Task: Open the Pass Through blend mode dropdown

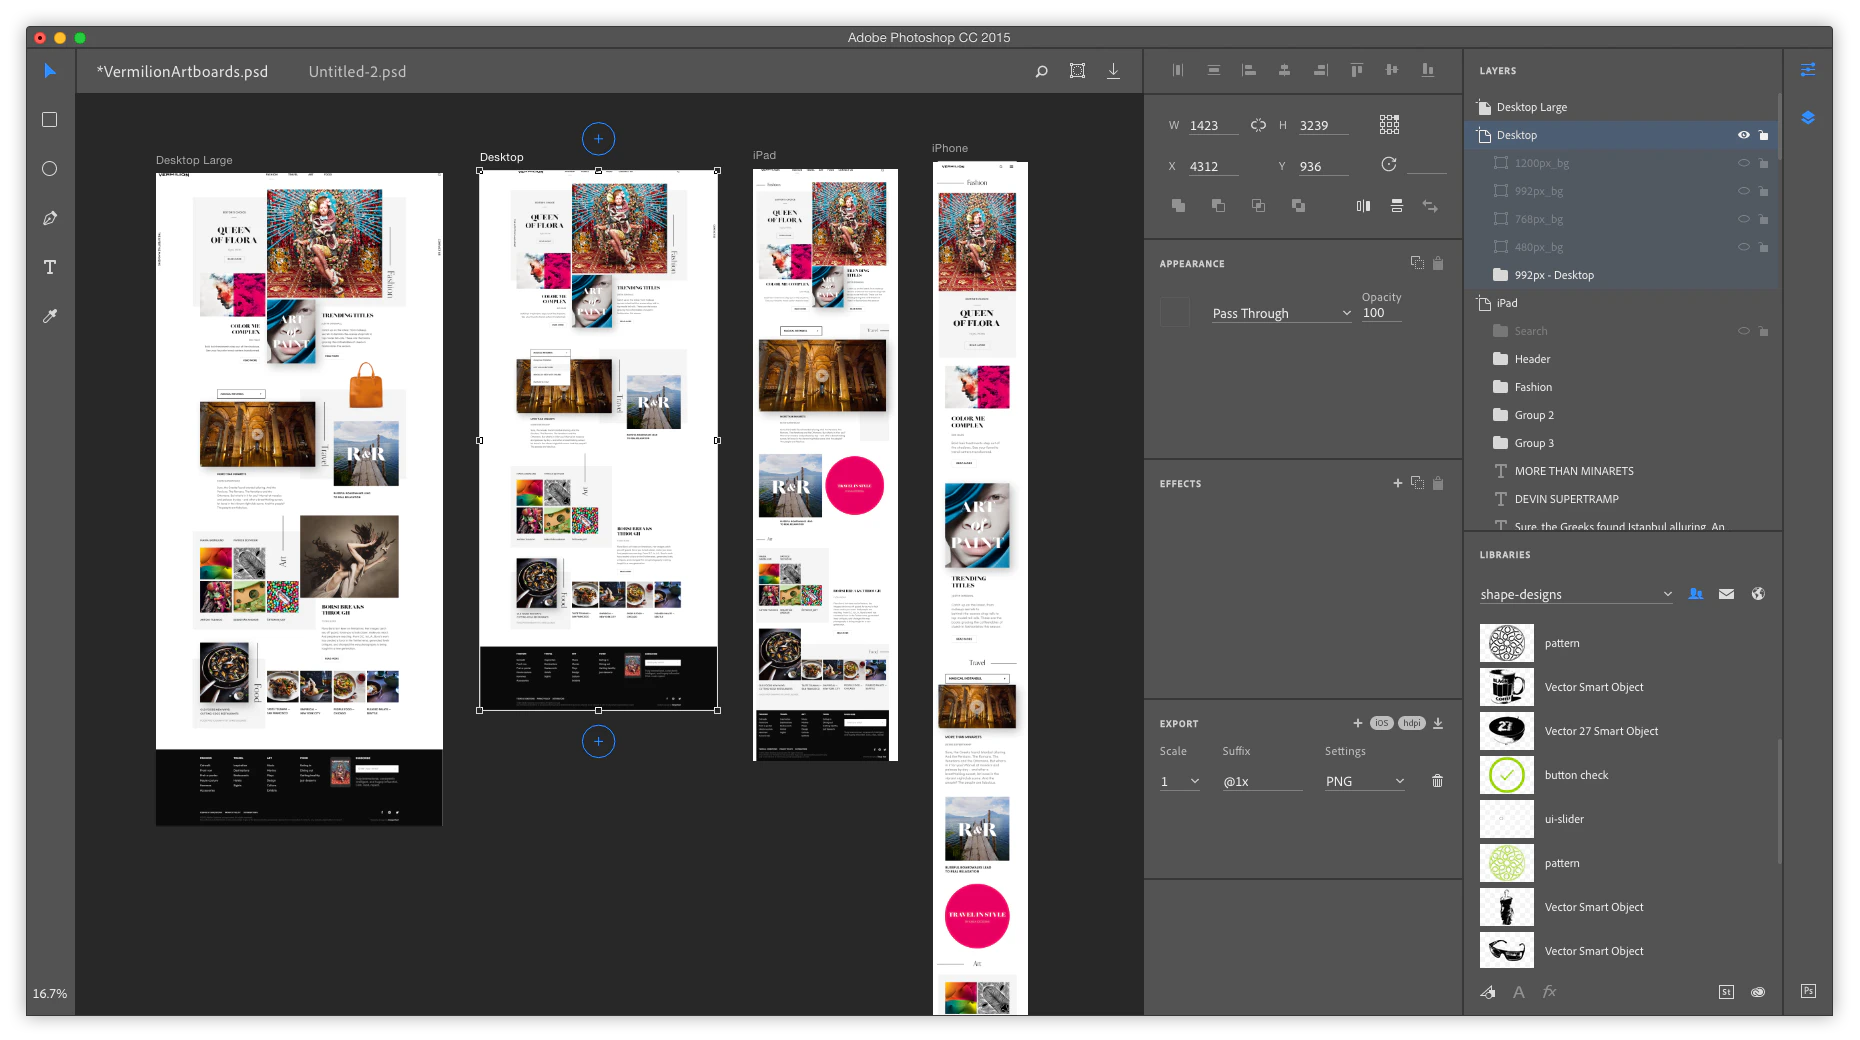Action: pos(1281,313)
